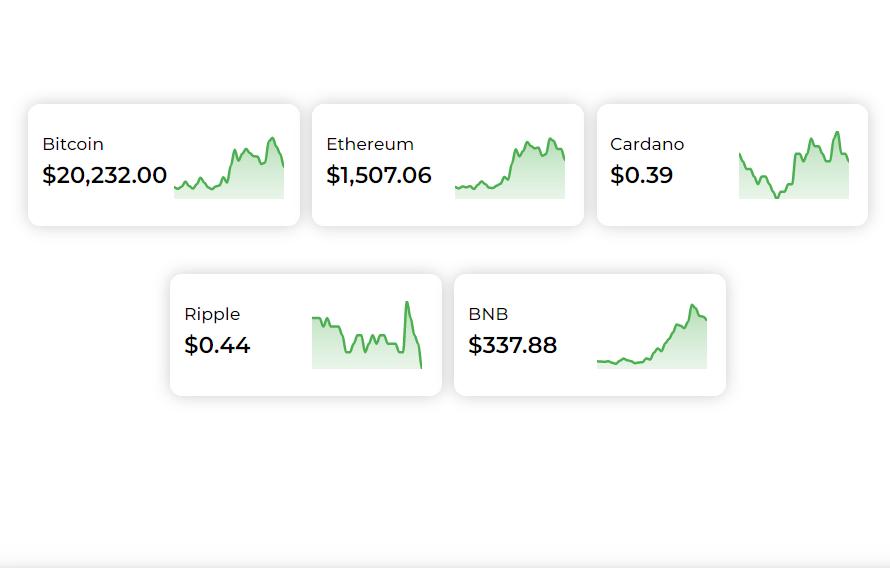Image resolution: width=890 pixels, height=568 pixels.
Task: Select the Ethereum name label
Action: coord(370,144)
